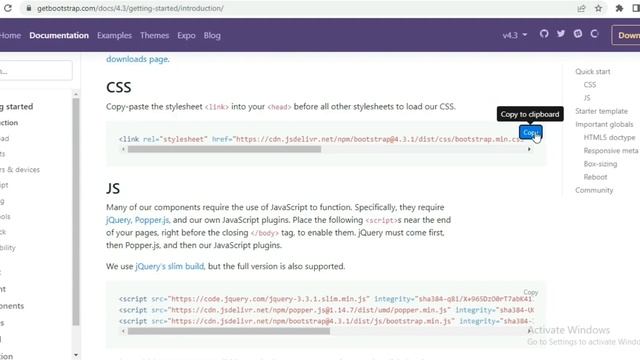Click the CSS code horizontal scrollbar thumb
The width and height of the screenshot is (640, 360).
tap(224, 149)
